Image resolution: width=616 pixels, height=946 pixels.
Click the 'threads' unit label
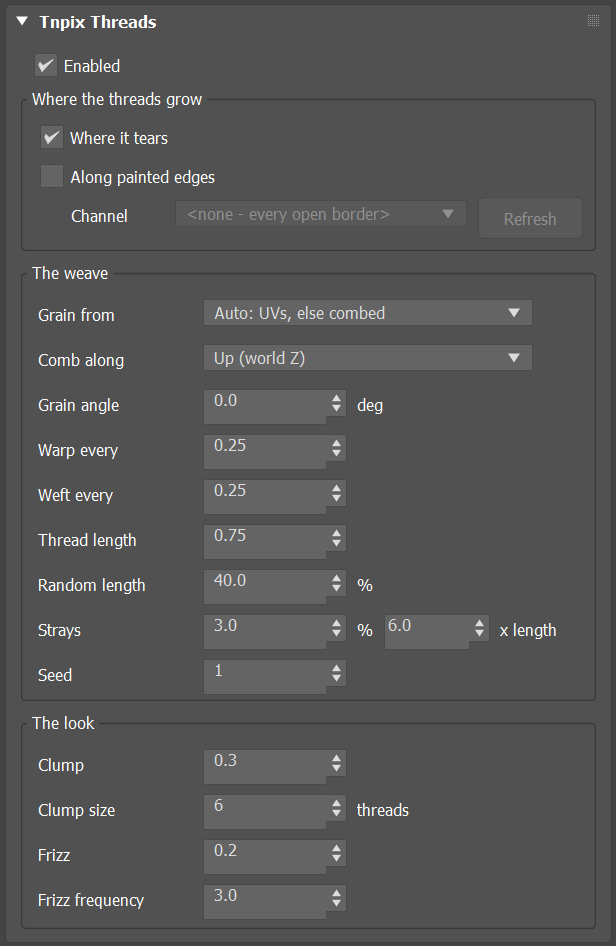point(383,810)
